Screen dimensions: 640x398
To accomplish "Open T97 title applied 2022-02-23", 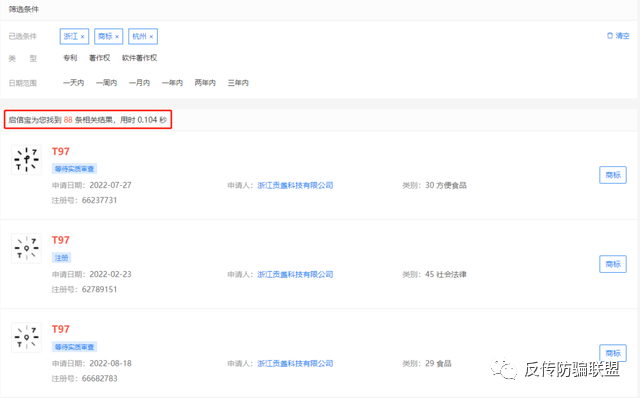I will click(x=60, y=240).
